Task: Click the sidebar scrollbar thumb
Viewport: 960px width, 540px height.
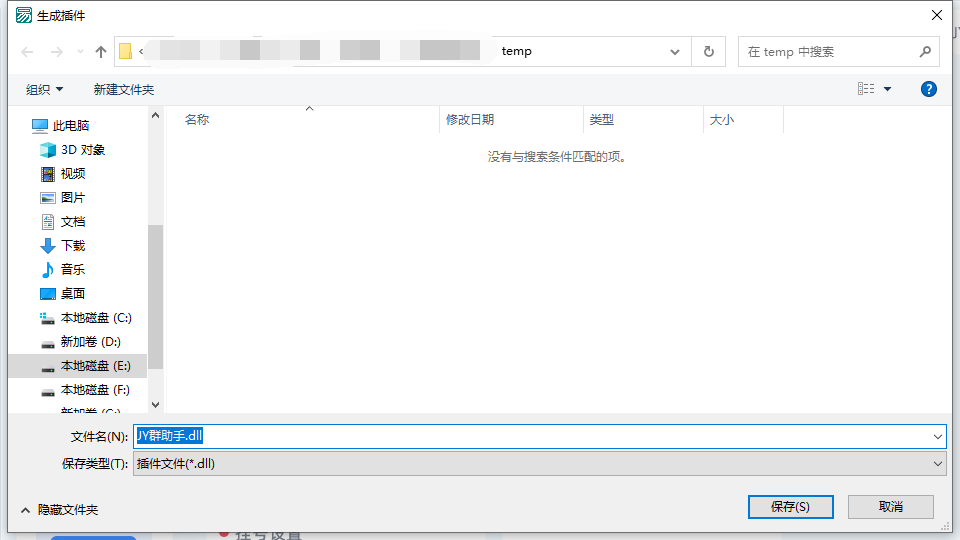Action: 156,297
